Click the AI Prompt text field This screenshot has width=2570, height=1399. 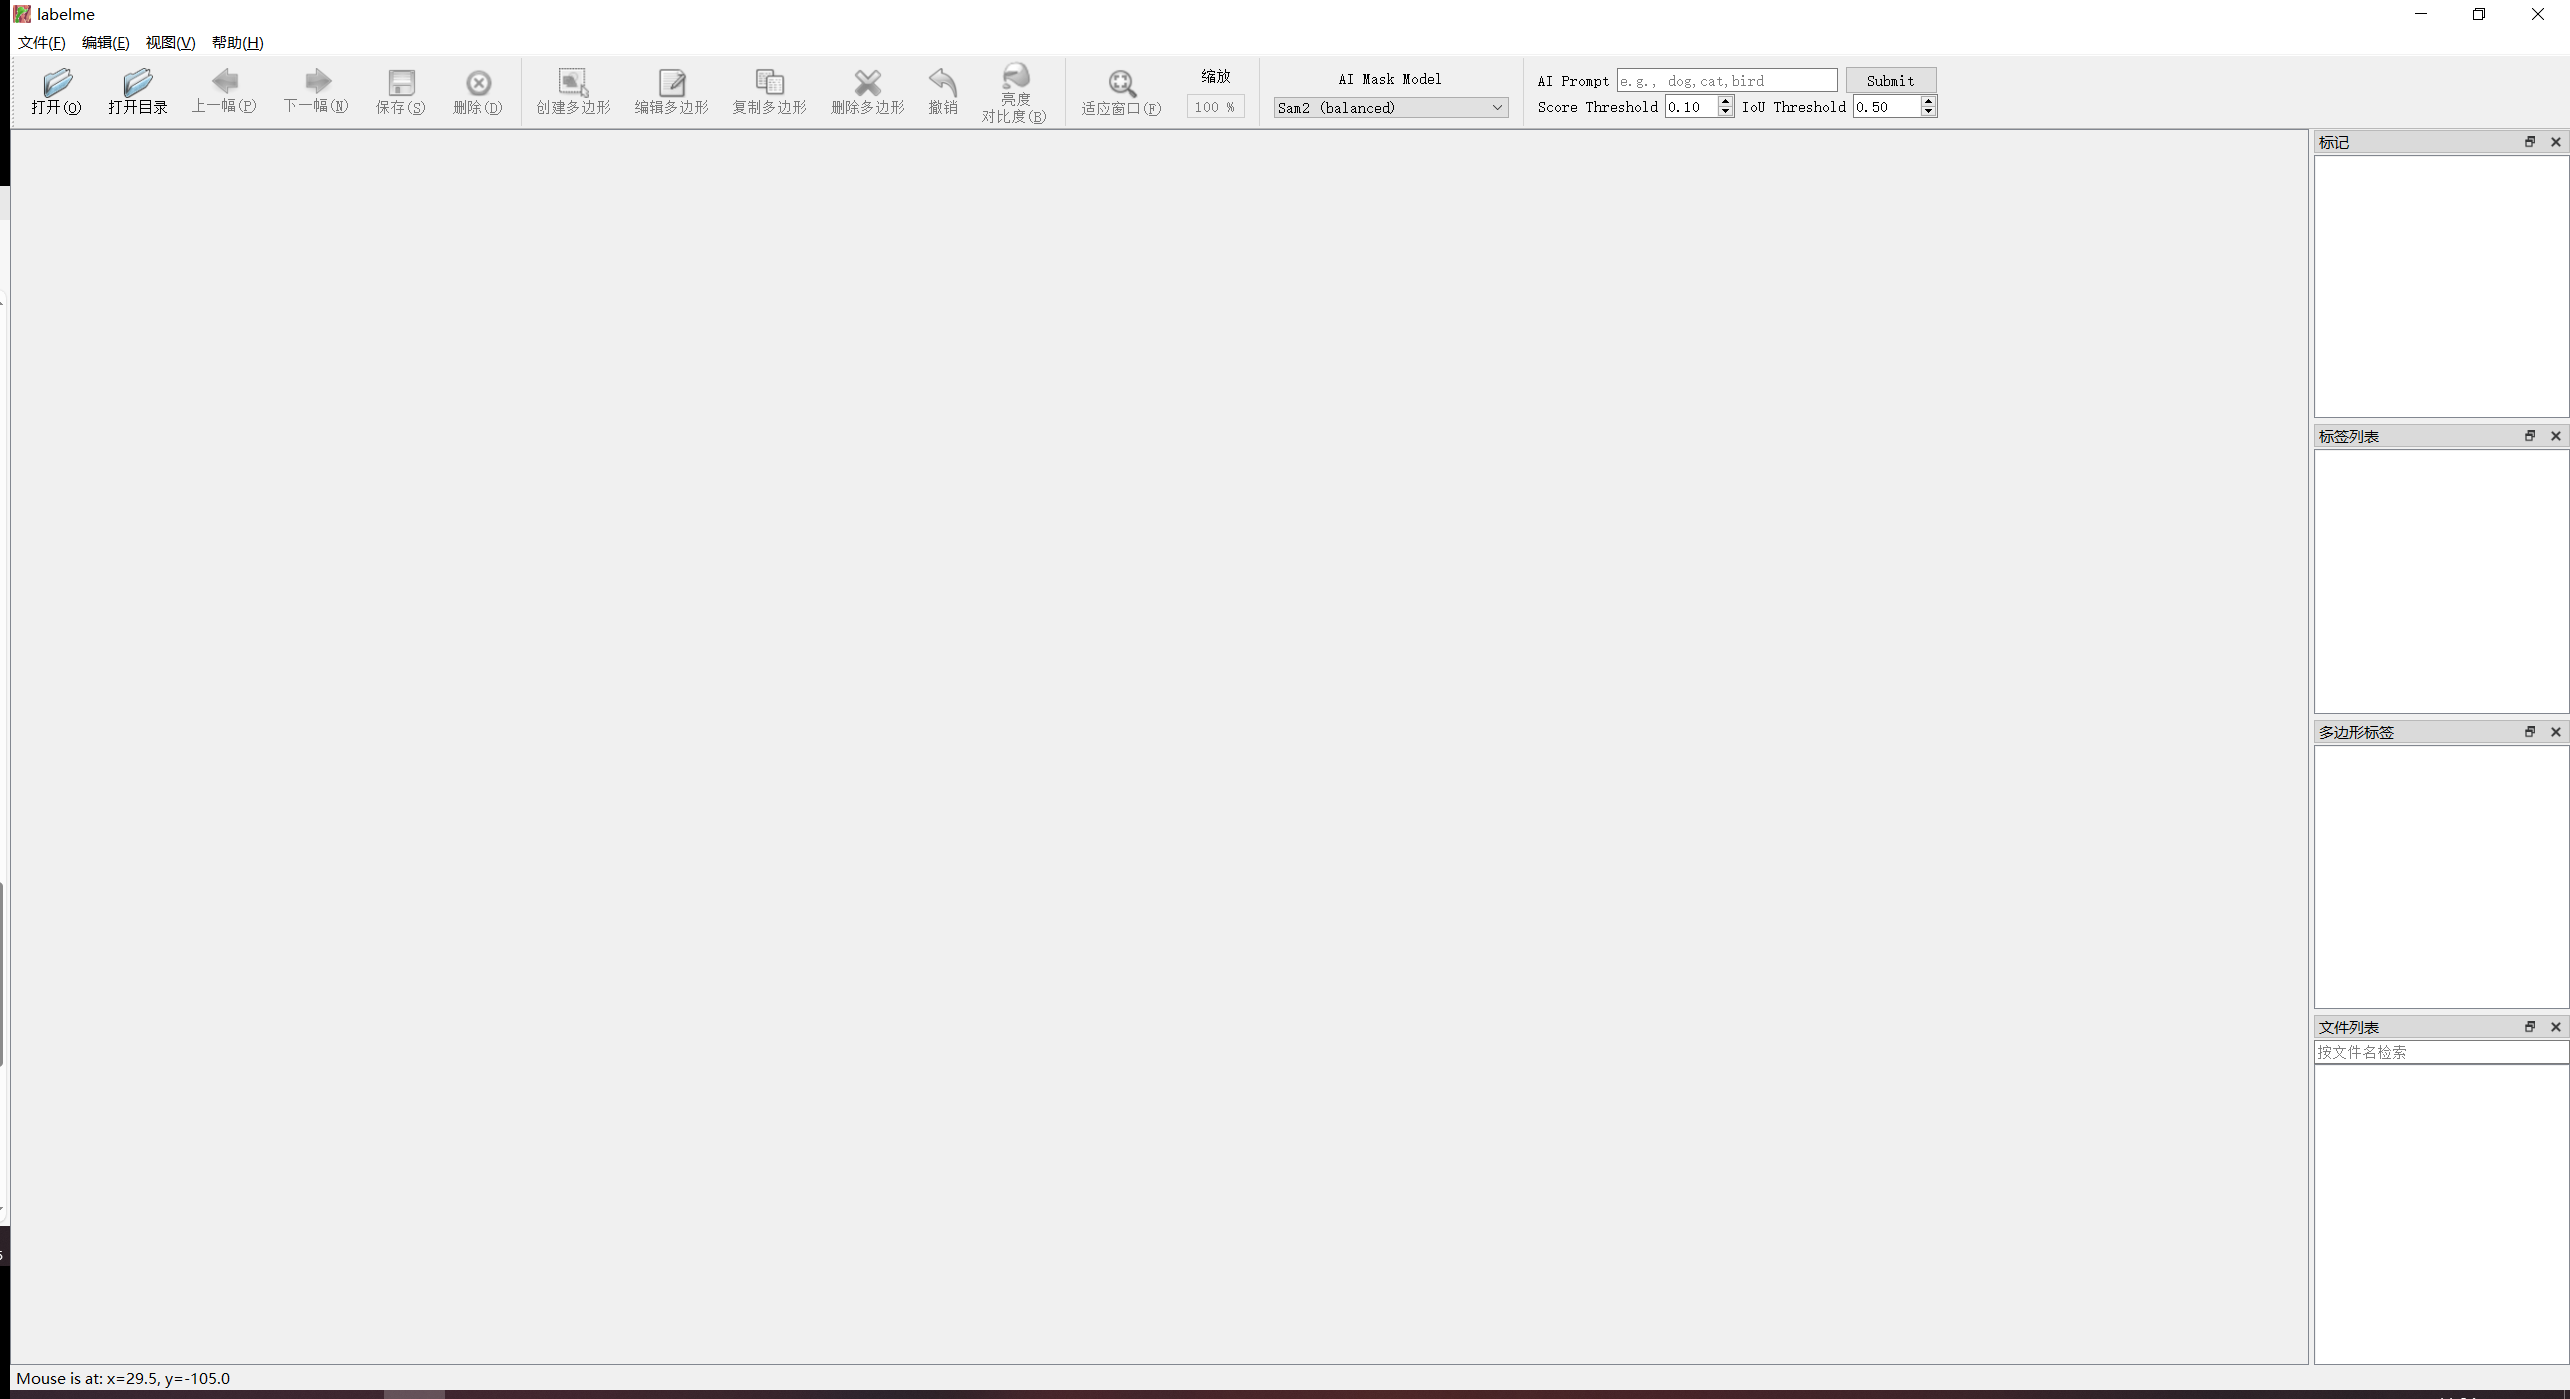click(x=1726, y=81)
